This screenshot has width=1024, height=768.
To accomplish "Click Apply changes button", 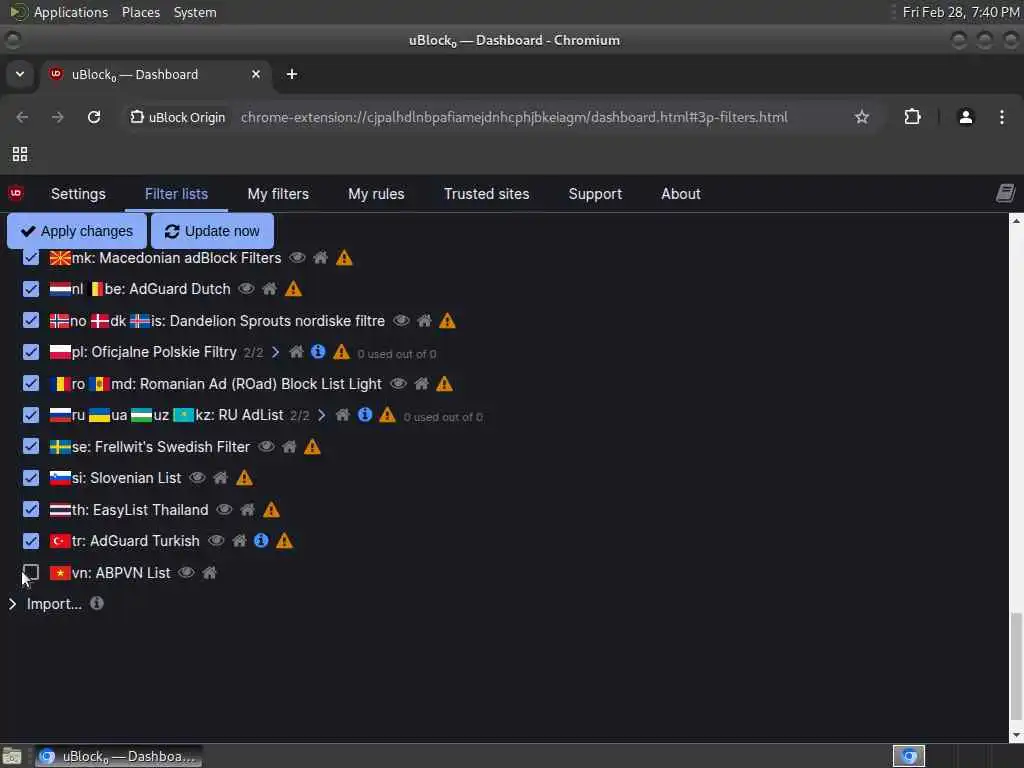I will [77, 231].
